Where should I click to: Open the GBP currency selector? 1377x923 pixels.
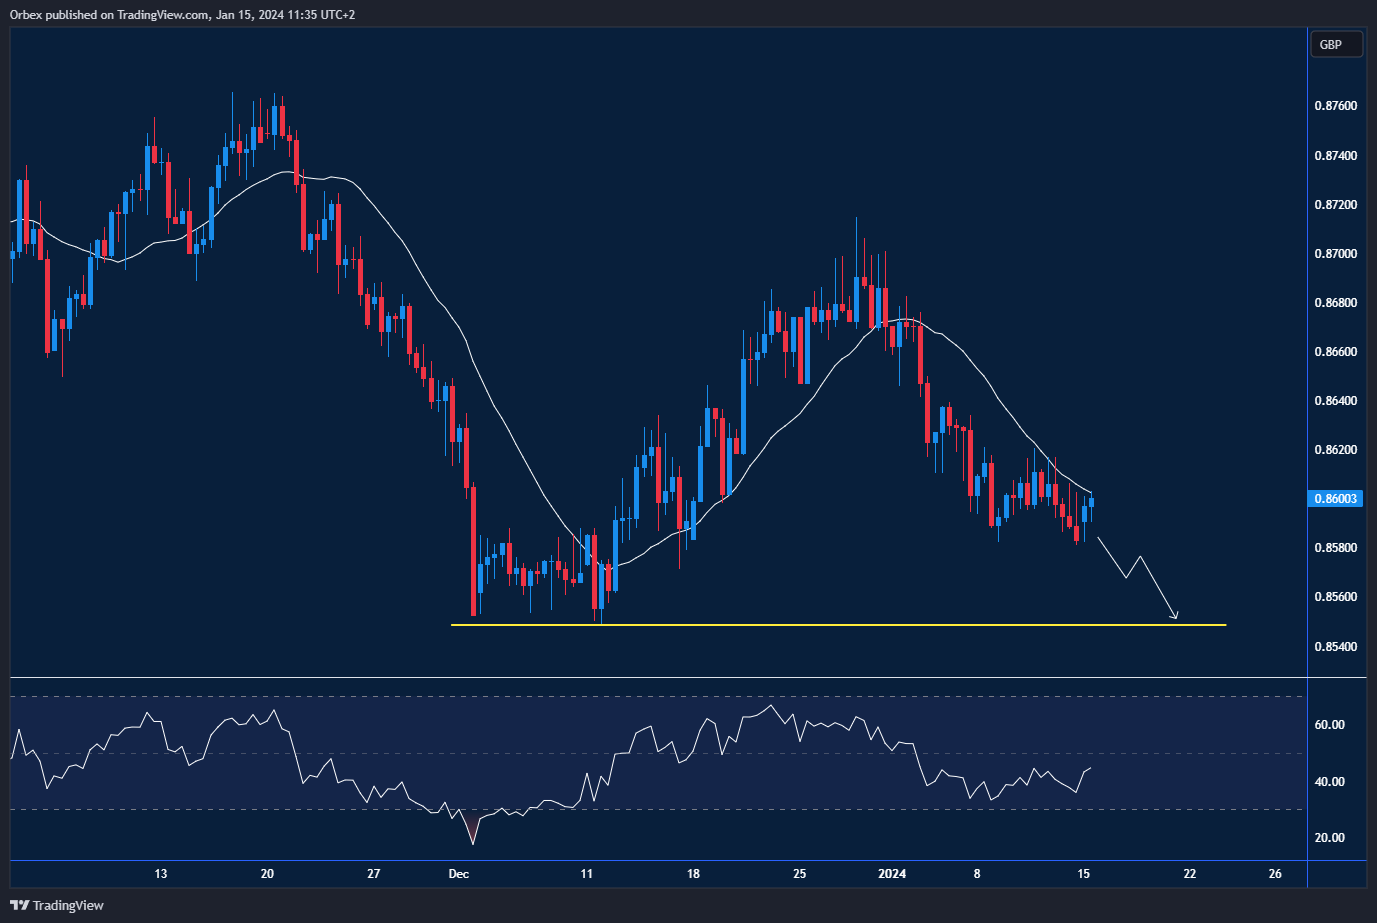coord(1335,45)
